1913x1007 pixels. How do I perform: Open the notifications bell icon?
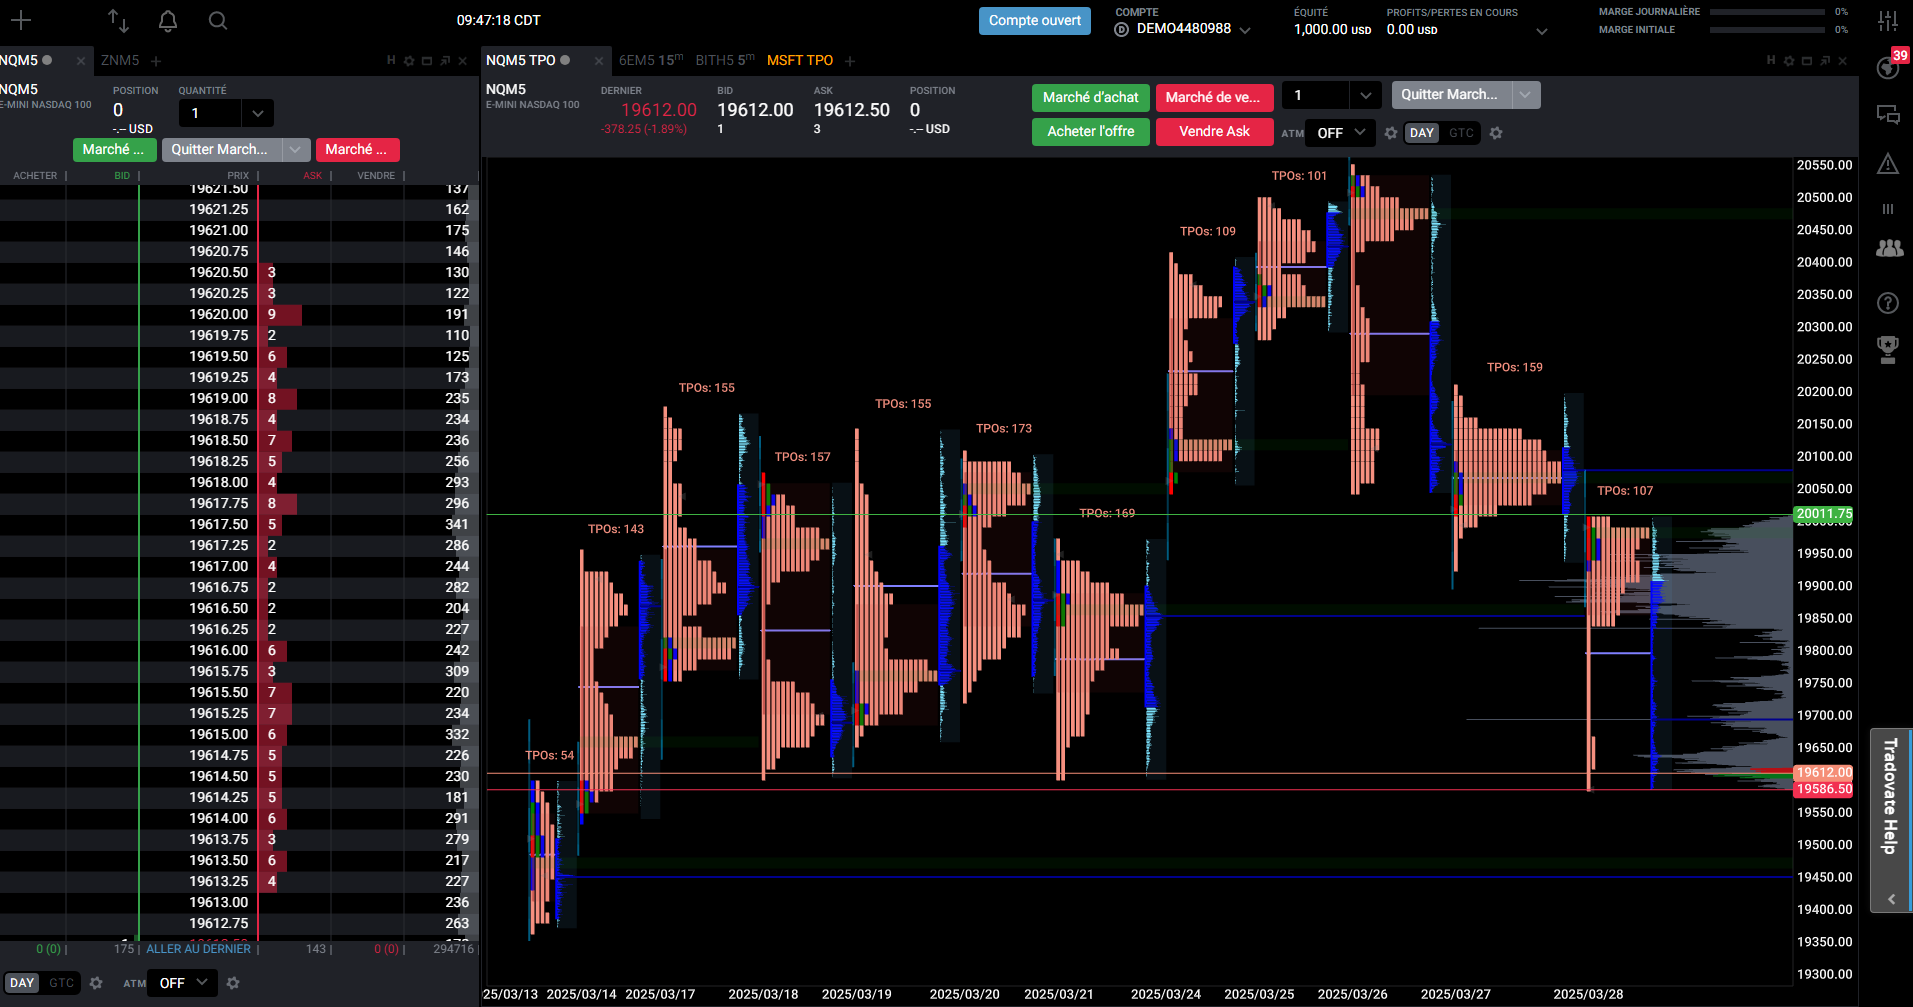click(168, 20)
